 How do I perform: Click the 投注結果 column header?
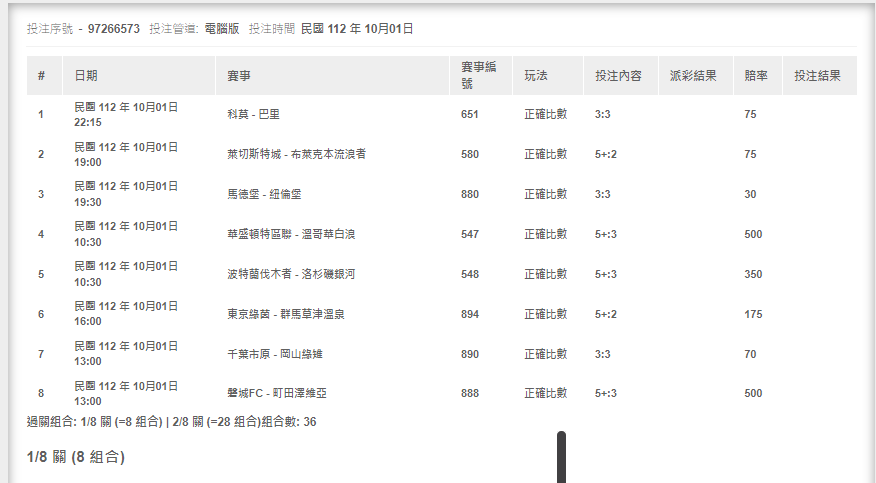817,76
